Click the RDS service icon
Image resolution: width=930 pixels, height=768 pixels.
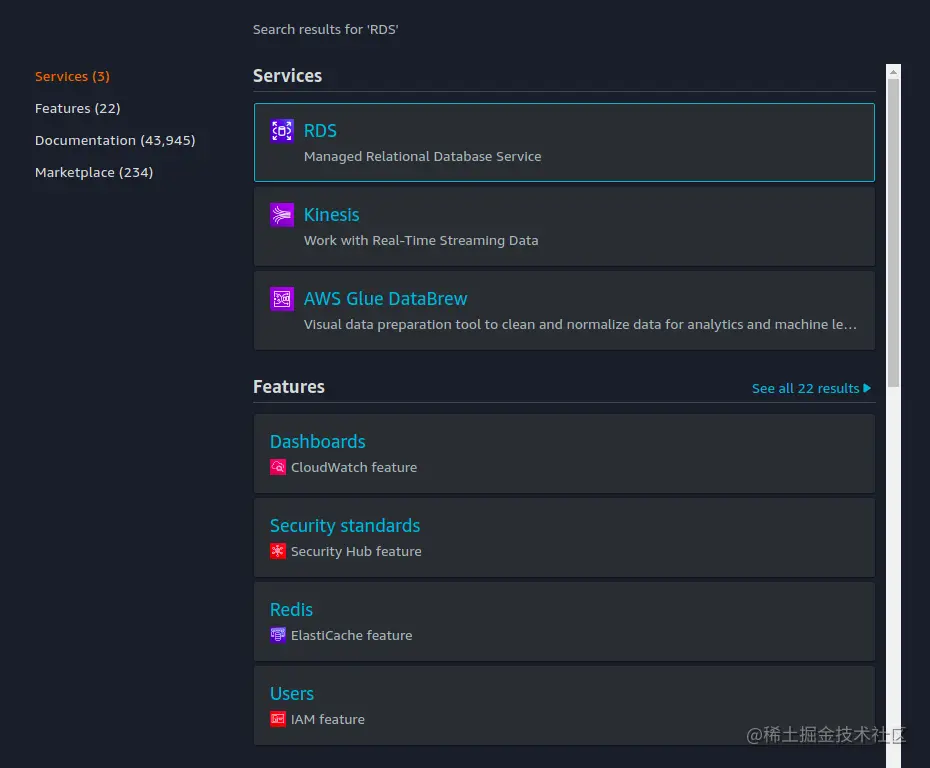pos(282,130)
